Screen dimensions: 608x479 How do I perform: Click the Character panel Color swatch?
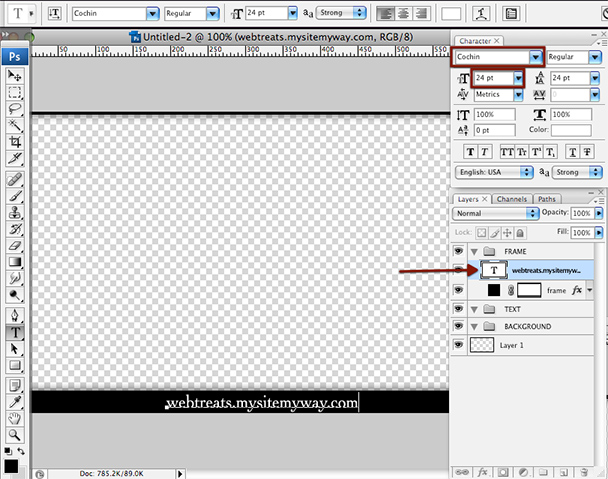[571, 130]
